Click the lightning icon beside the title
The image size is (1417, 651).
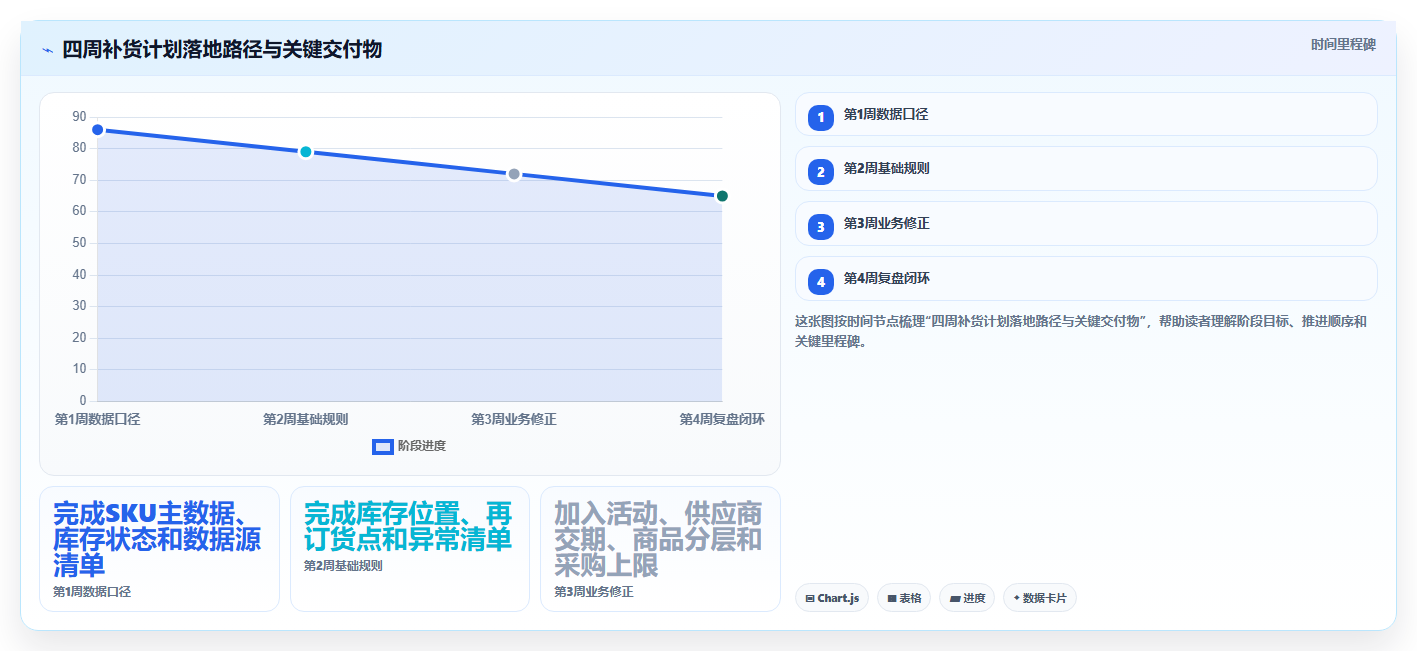coord(47,49)
